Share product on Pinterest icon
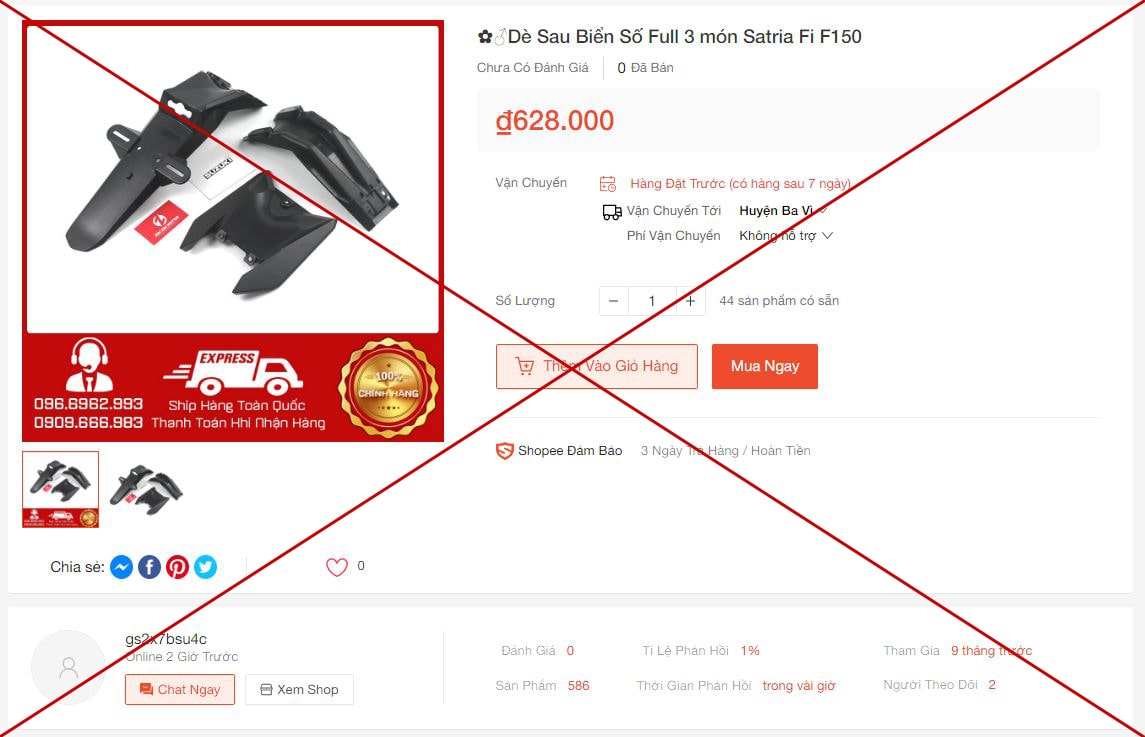Viewport: 1145px width, 737px height. [177, 567]
